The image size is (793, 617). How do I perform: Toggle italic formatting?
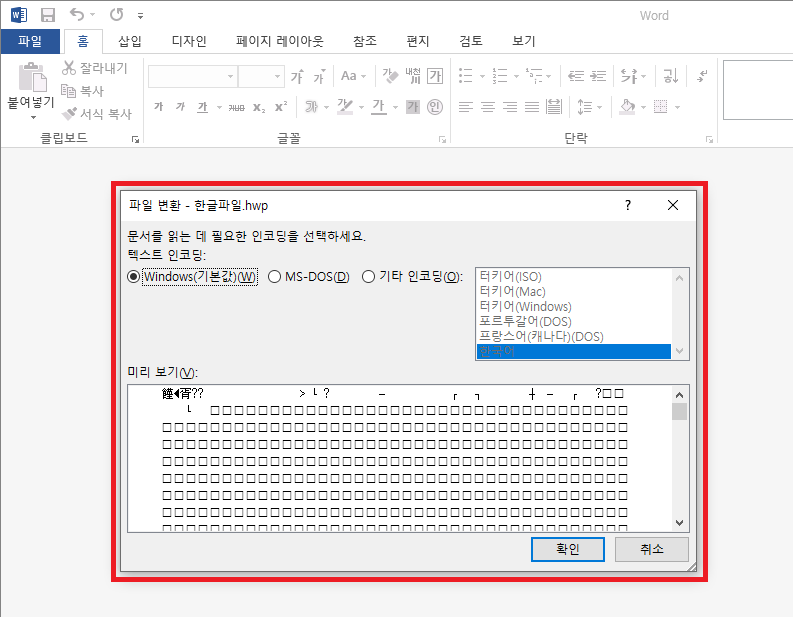pos(181,107)
